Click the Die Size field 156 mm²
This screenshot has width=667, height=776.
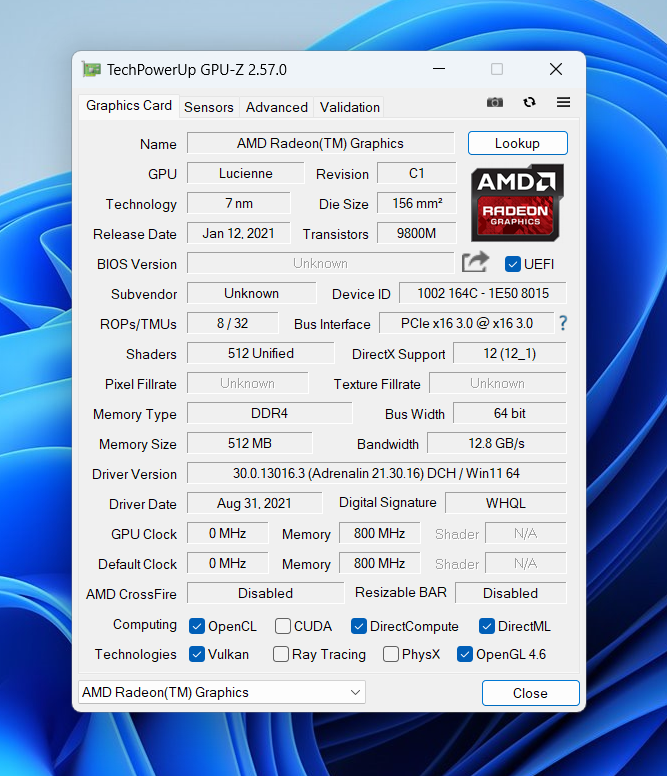point(417,203)
